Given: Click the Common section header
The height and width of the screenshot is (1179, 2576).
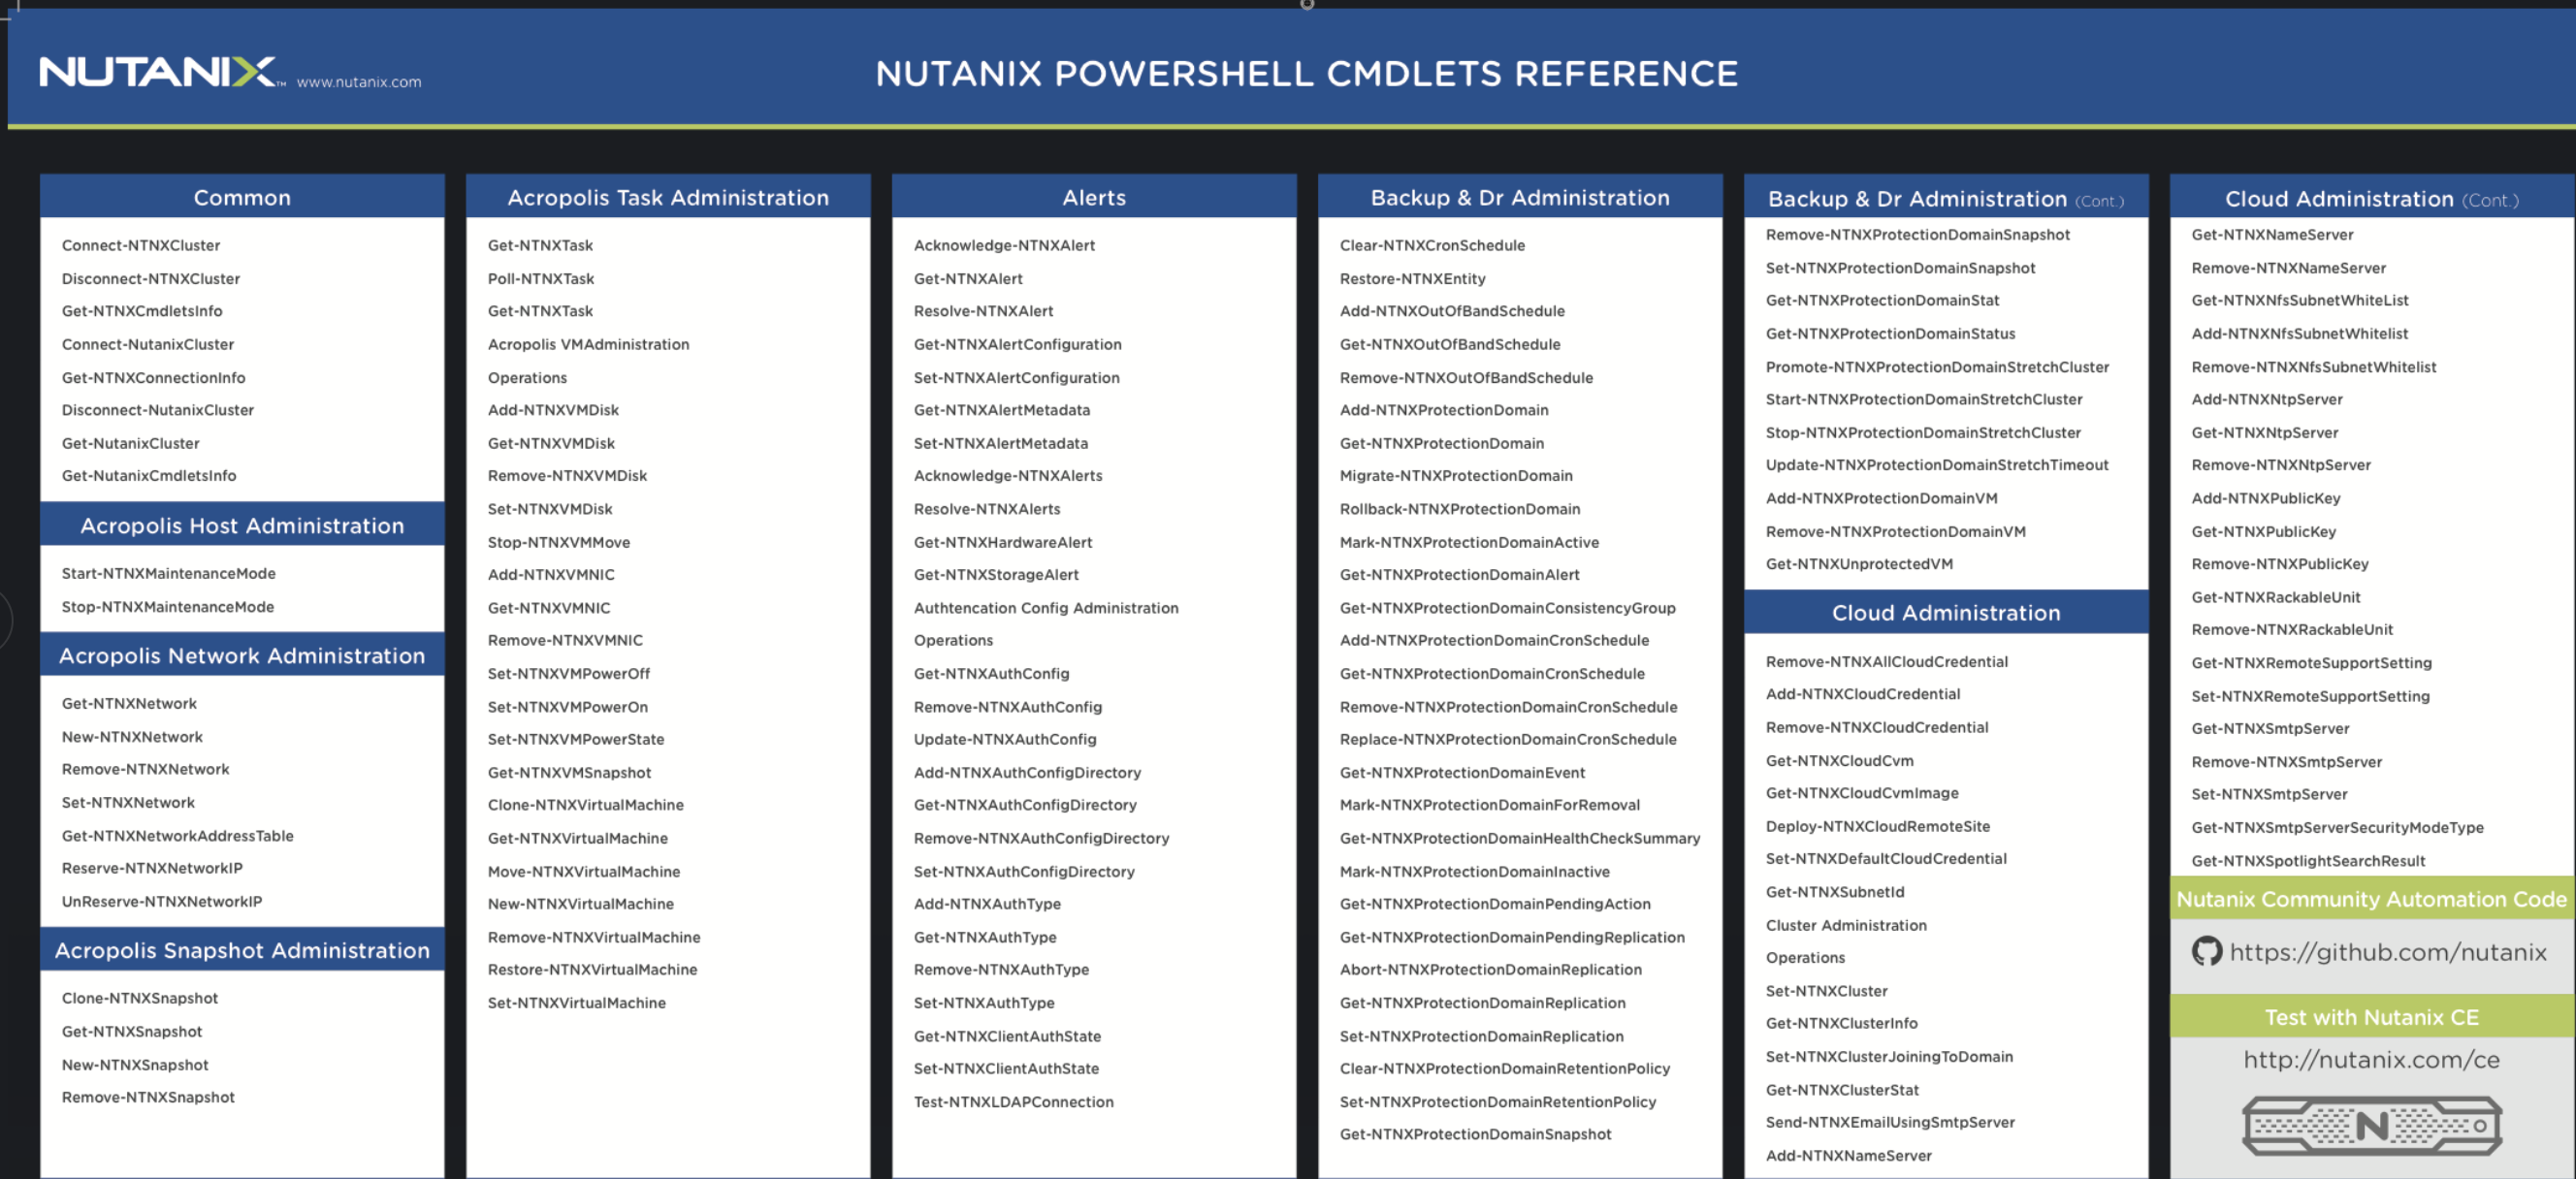Looking at the screenshot, I should click(x=242, y=197).
